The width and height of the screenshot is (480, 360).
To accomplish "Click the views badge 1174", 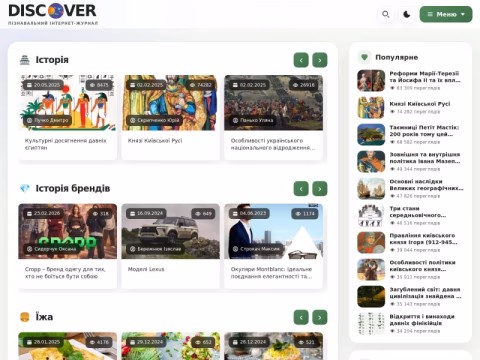I will coord(305,213).
